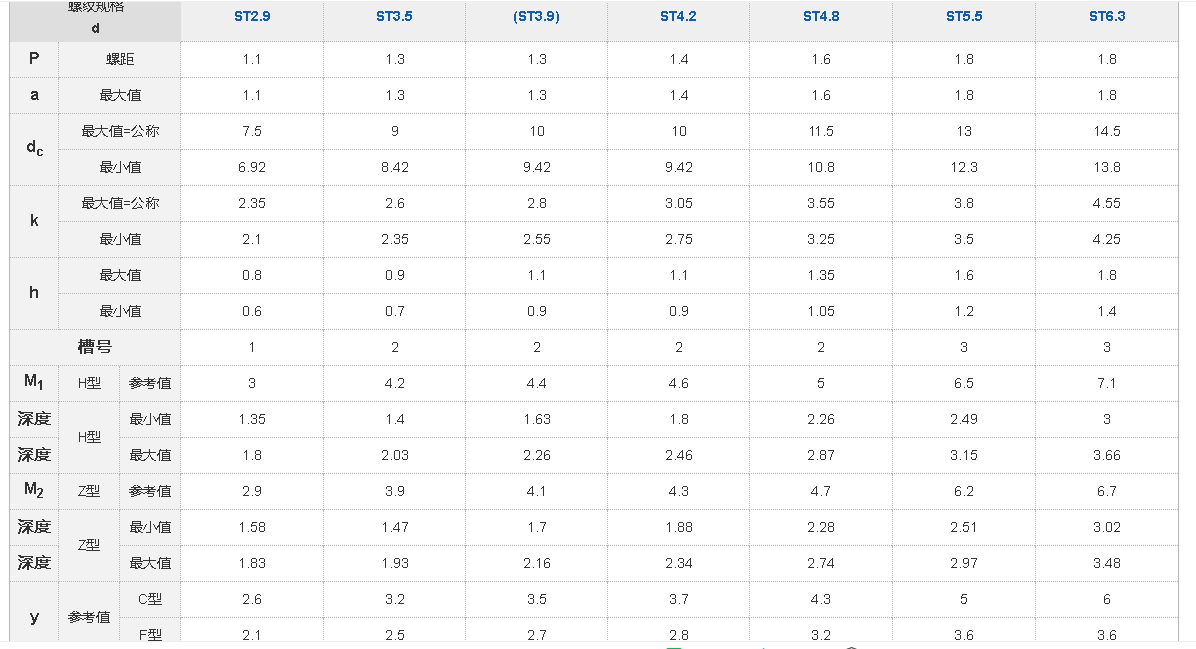The height and width of the screenshot is (649, 1196).
Task: Select the 3.15 depth value under ST5.5
Action: [x=964, y=455]
